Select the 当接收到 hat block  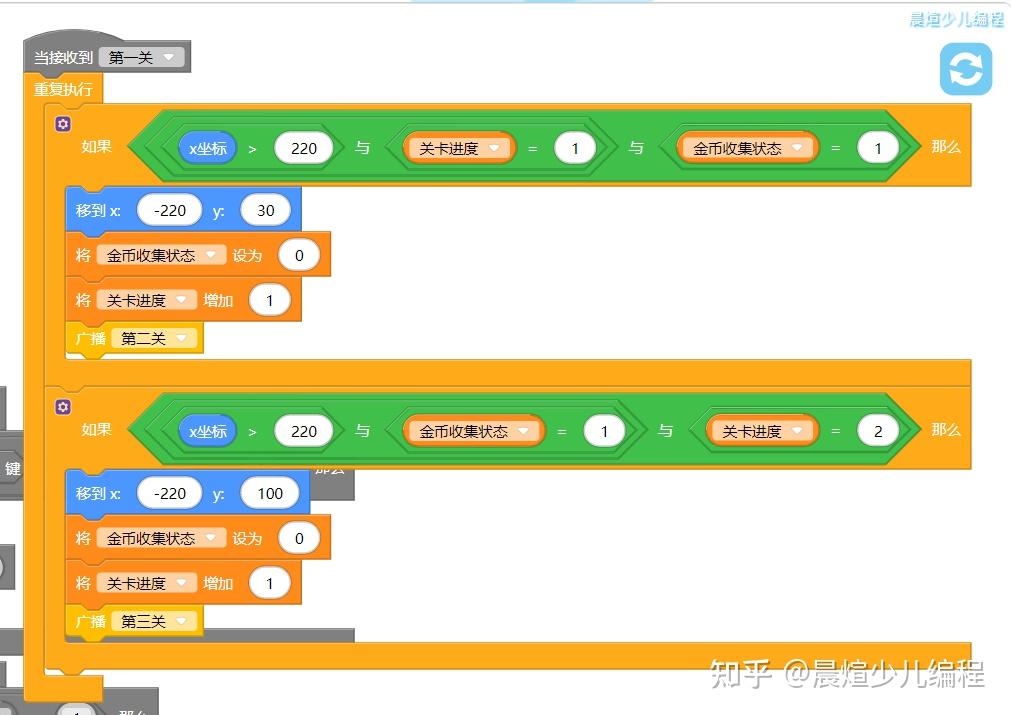63,58
